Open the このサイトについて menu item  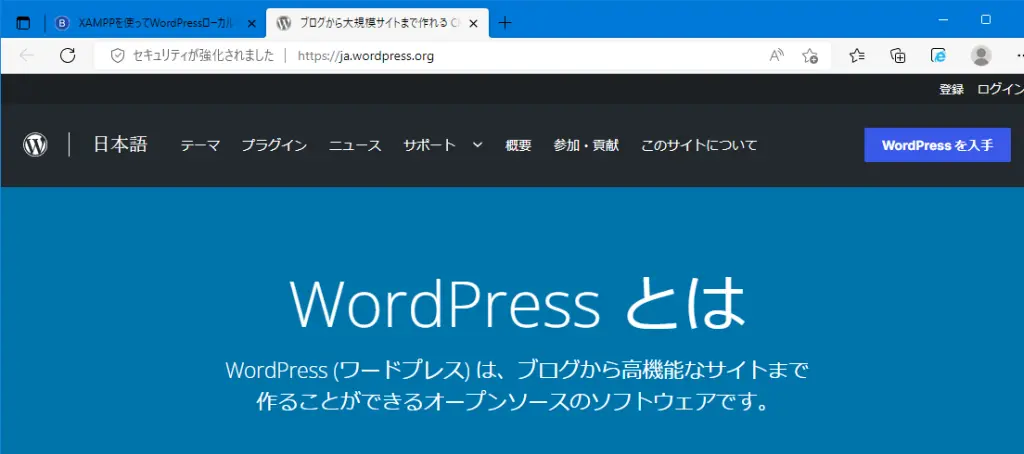(699, 146)
